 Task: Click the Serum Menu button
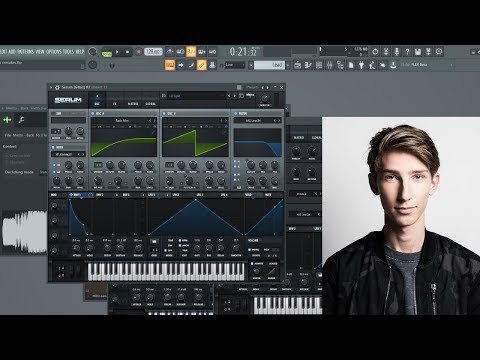(x=250, y=95)
